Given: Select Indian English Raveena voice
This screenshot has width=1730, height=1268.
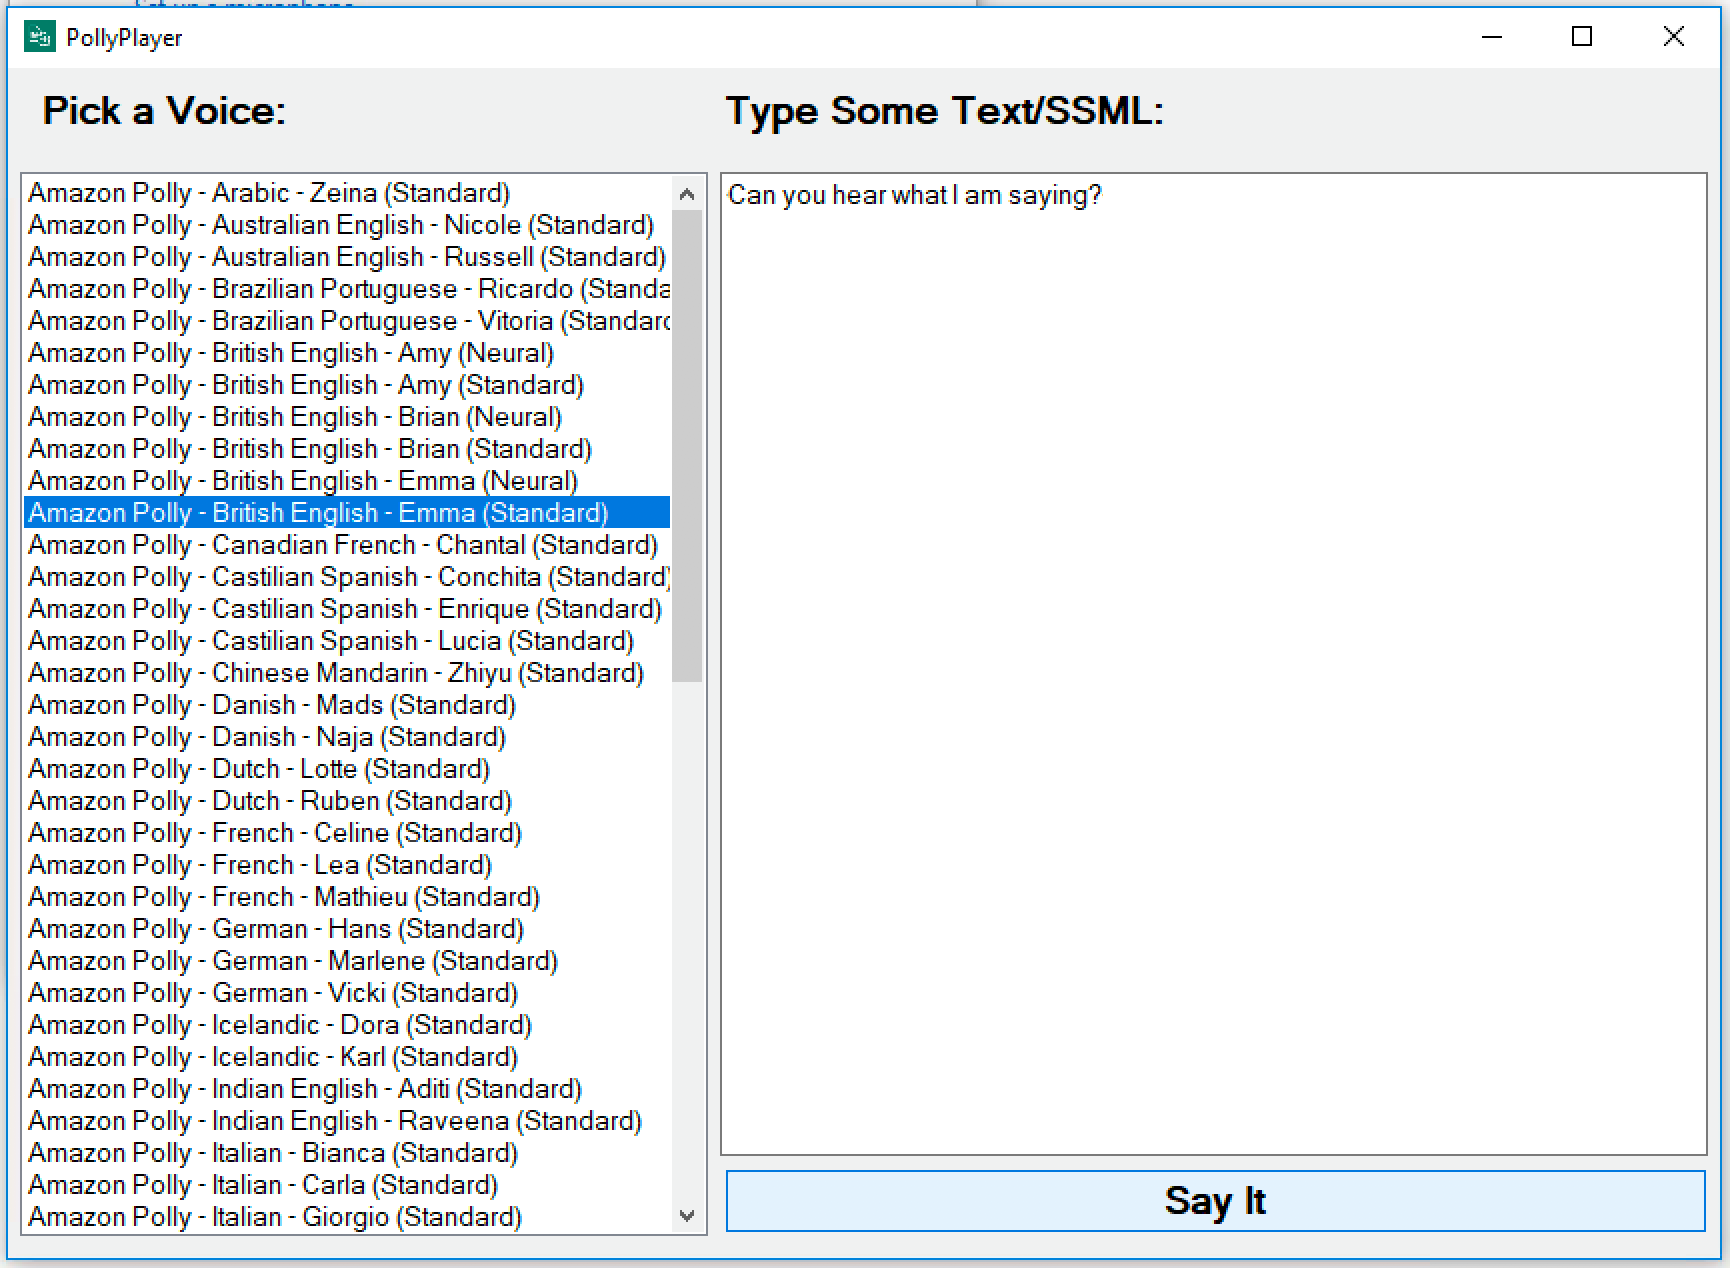Looking at the screenshot, I should [x=335, y=1121].
